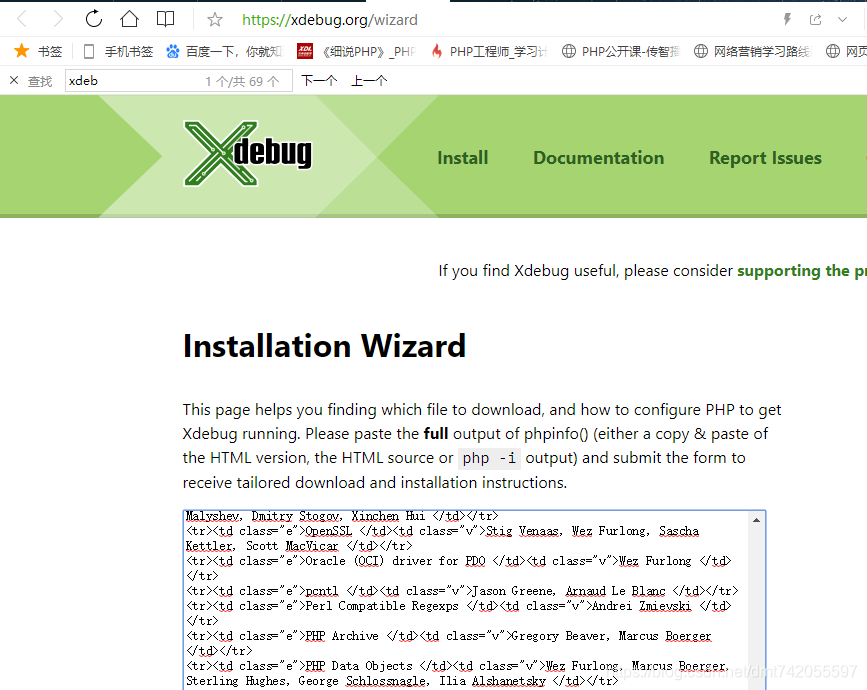Click the xdebug.org/wizard address field

click(x=330, y=20)
